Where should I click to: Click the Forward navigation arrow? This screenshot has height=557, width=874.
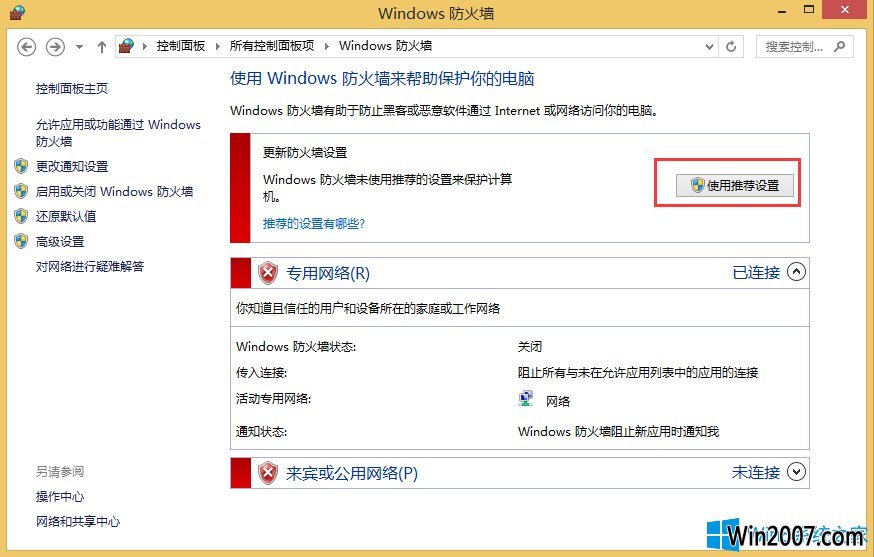[55, 47]
